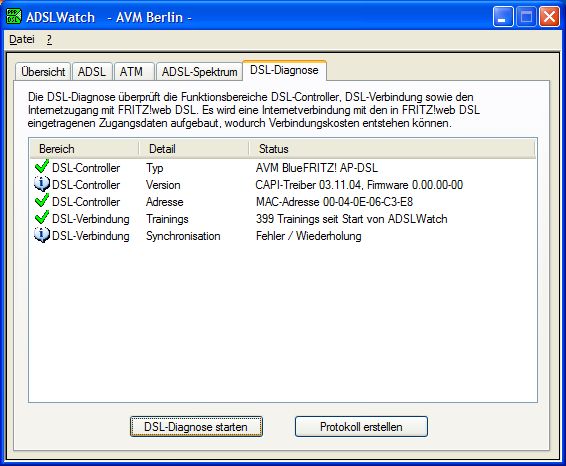The height and width of the screenshot is (466, 566).
Task: Click the 'Synchronisation' detail cell
Action: coord(183,236)
